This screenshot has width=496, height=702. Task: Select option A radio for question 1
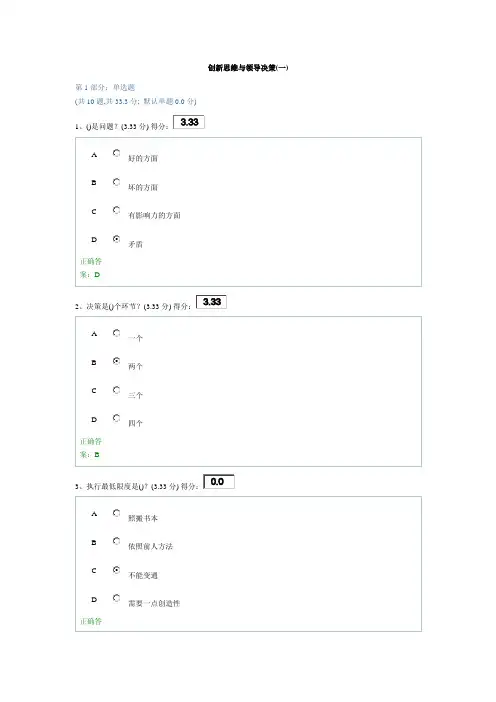116,153
